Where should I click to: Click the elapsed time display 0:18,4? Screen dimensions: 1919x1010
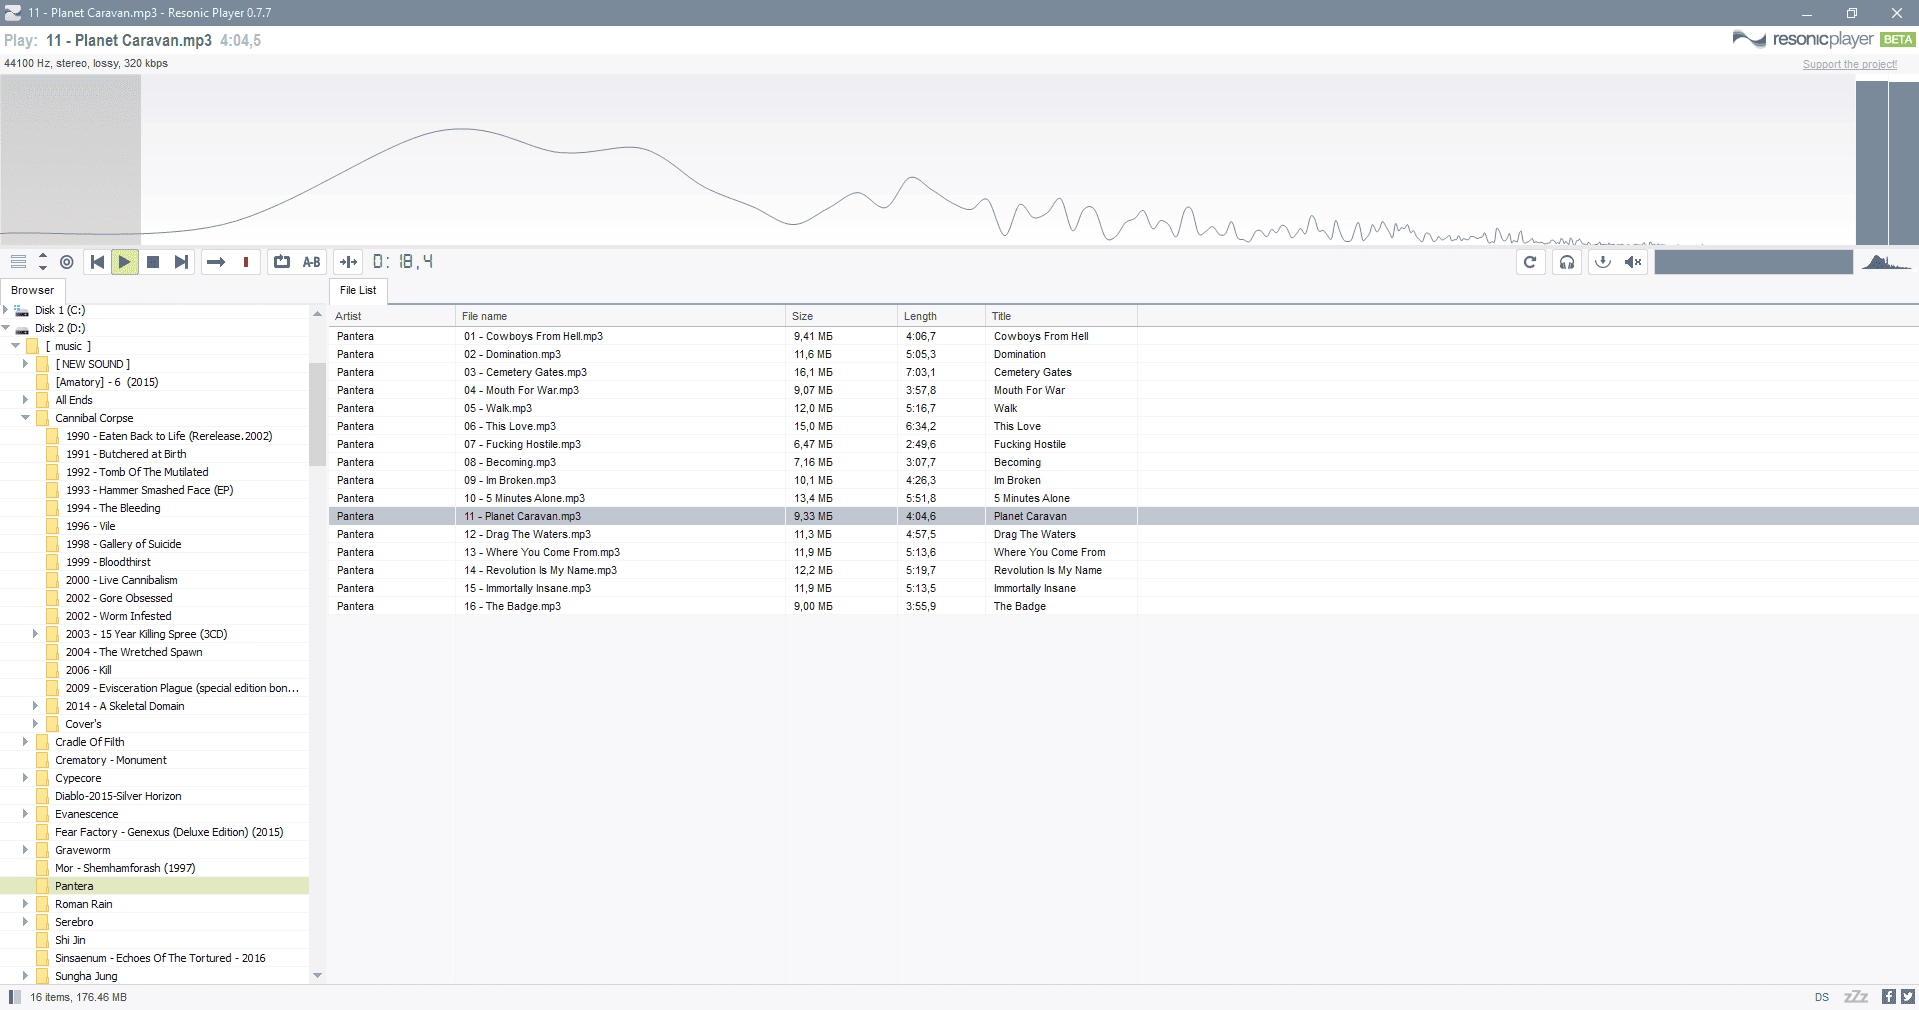[403, 262]
